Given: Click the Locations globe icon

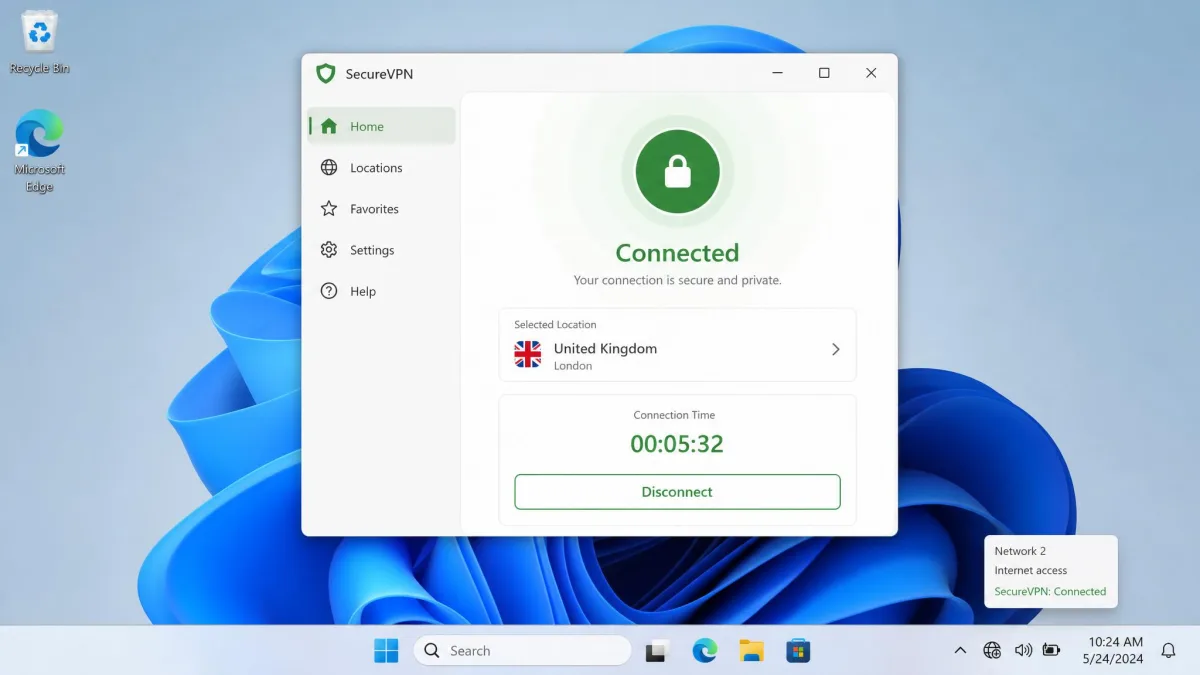Looking at the screenshot, I should pyautogui.click(x=329, y=168).
